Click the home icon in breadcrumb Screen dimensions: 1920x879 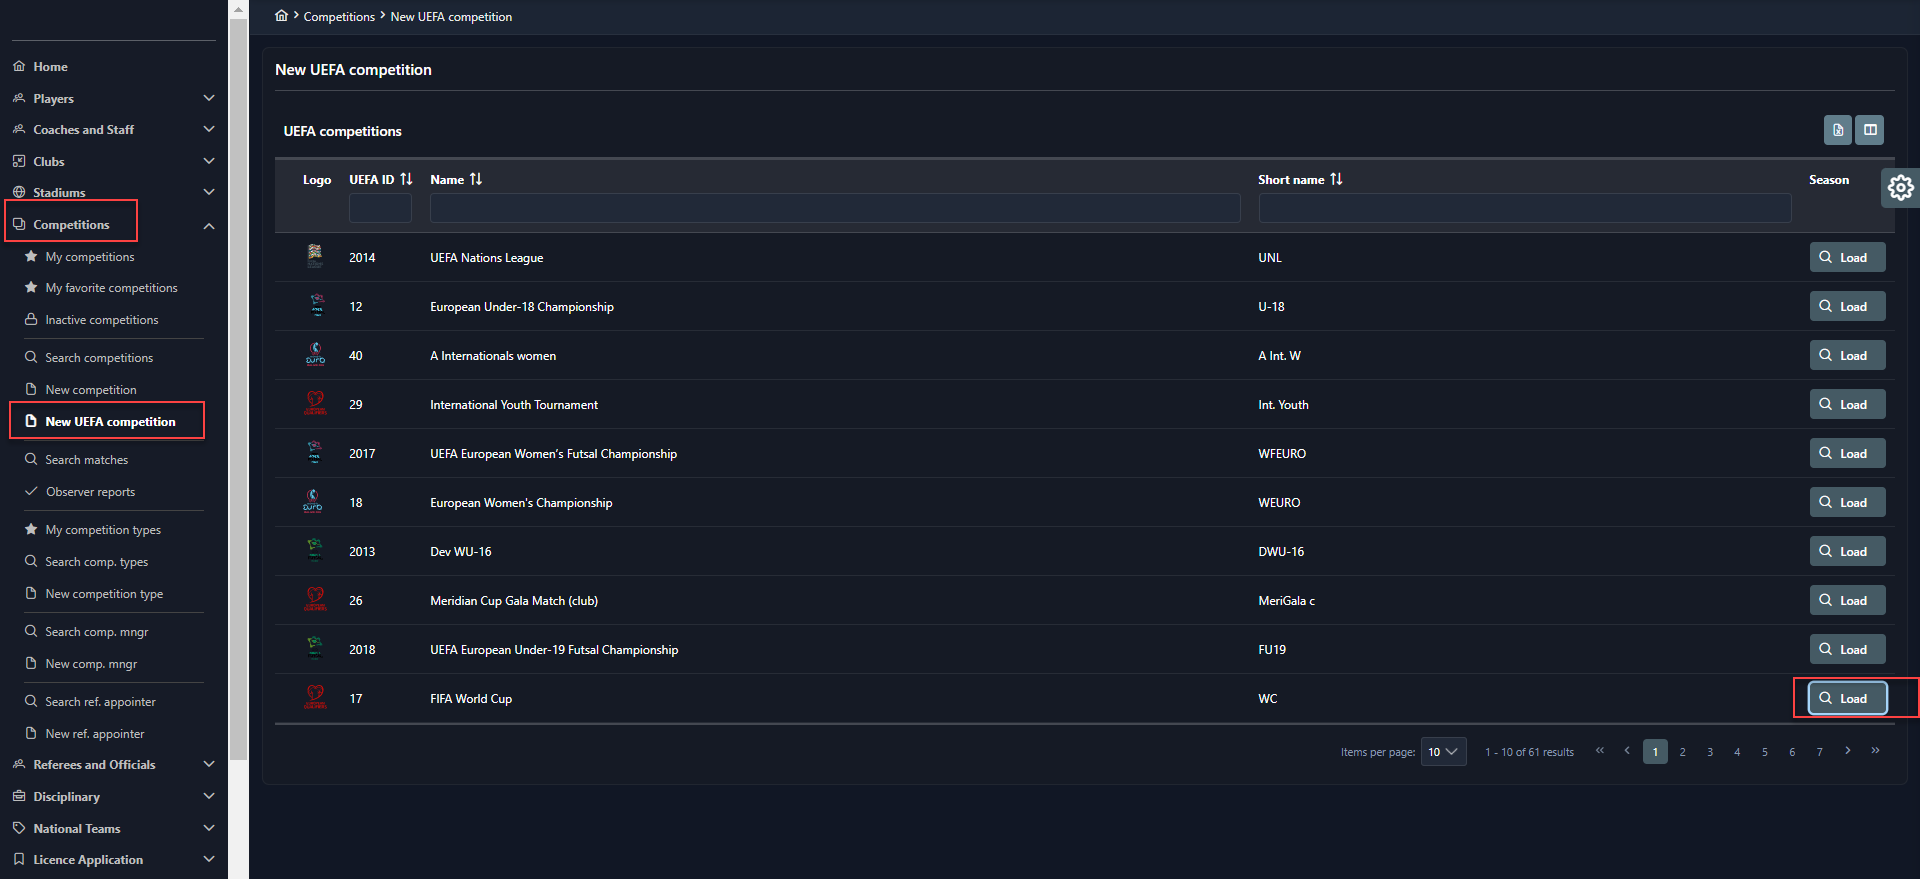point(281,16)
